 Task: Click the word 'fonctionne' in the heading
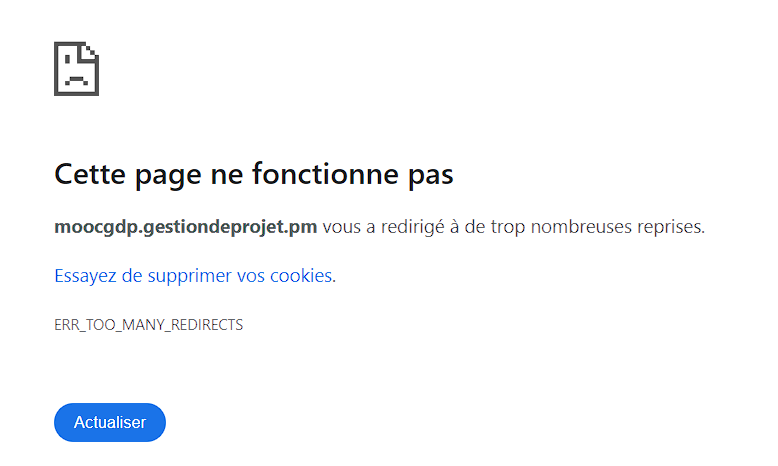[323, 175]
